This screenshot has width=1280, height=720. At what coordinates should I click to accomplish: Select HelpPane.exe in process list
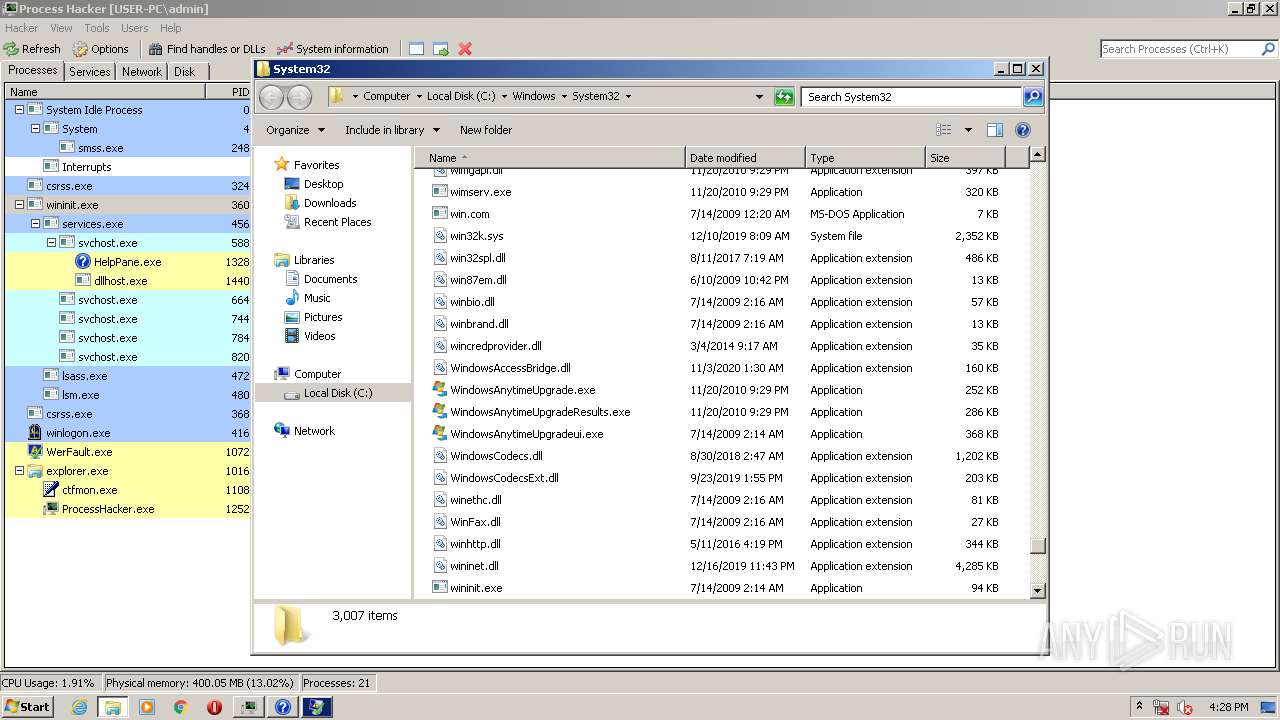127,262
